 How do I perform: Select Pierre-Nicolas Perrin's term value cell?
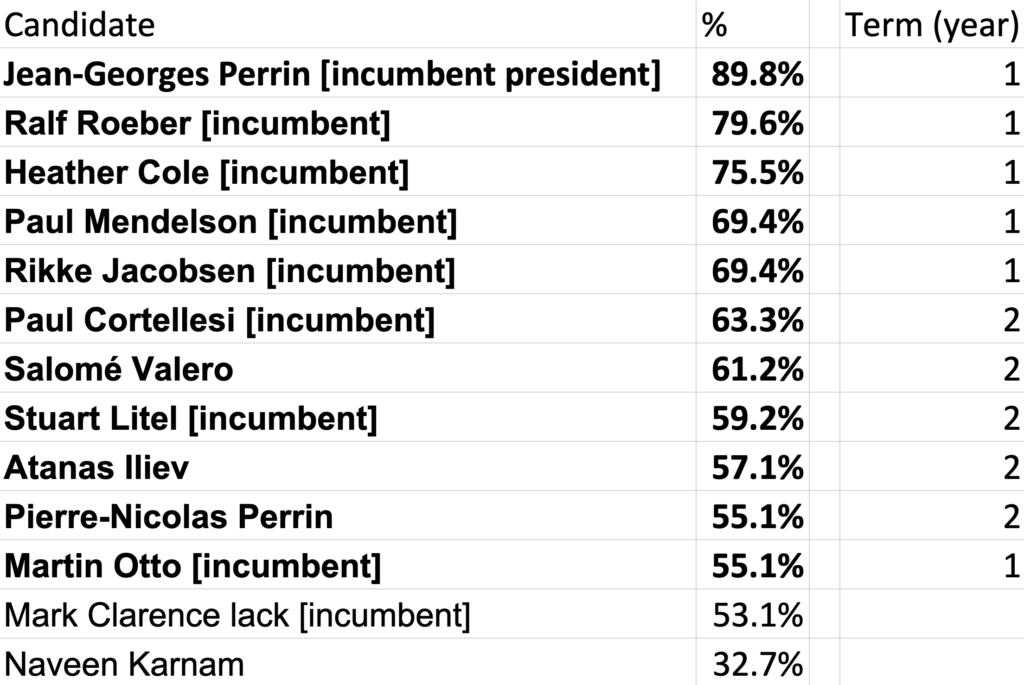(x=932, y=516)
